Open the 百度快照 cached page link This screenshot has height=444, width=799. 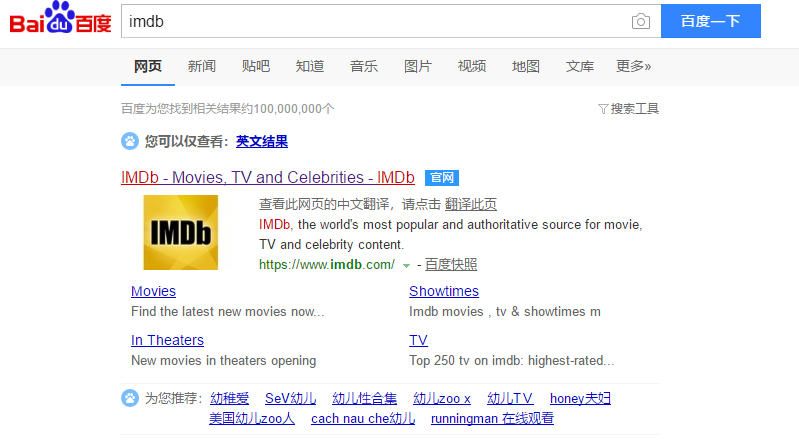451,265
